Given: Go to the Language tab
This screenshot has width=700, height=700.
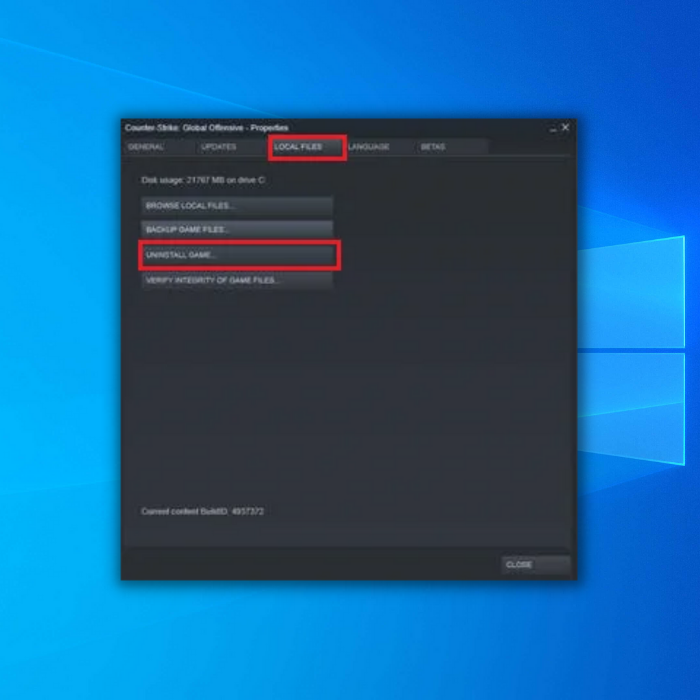Looking at the screenshot, I should [x=380, y=147].
